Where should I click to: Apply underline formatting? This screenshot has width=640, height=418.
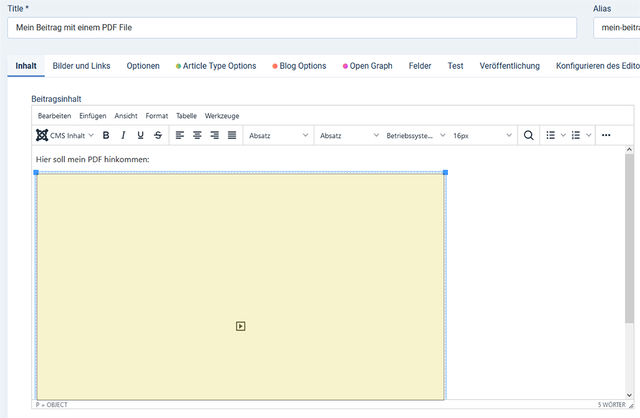pyautogui.click(x=140, y=135)
